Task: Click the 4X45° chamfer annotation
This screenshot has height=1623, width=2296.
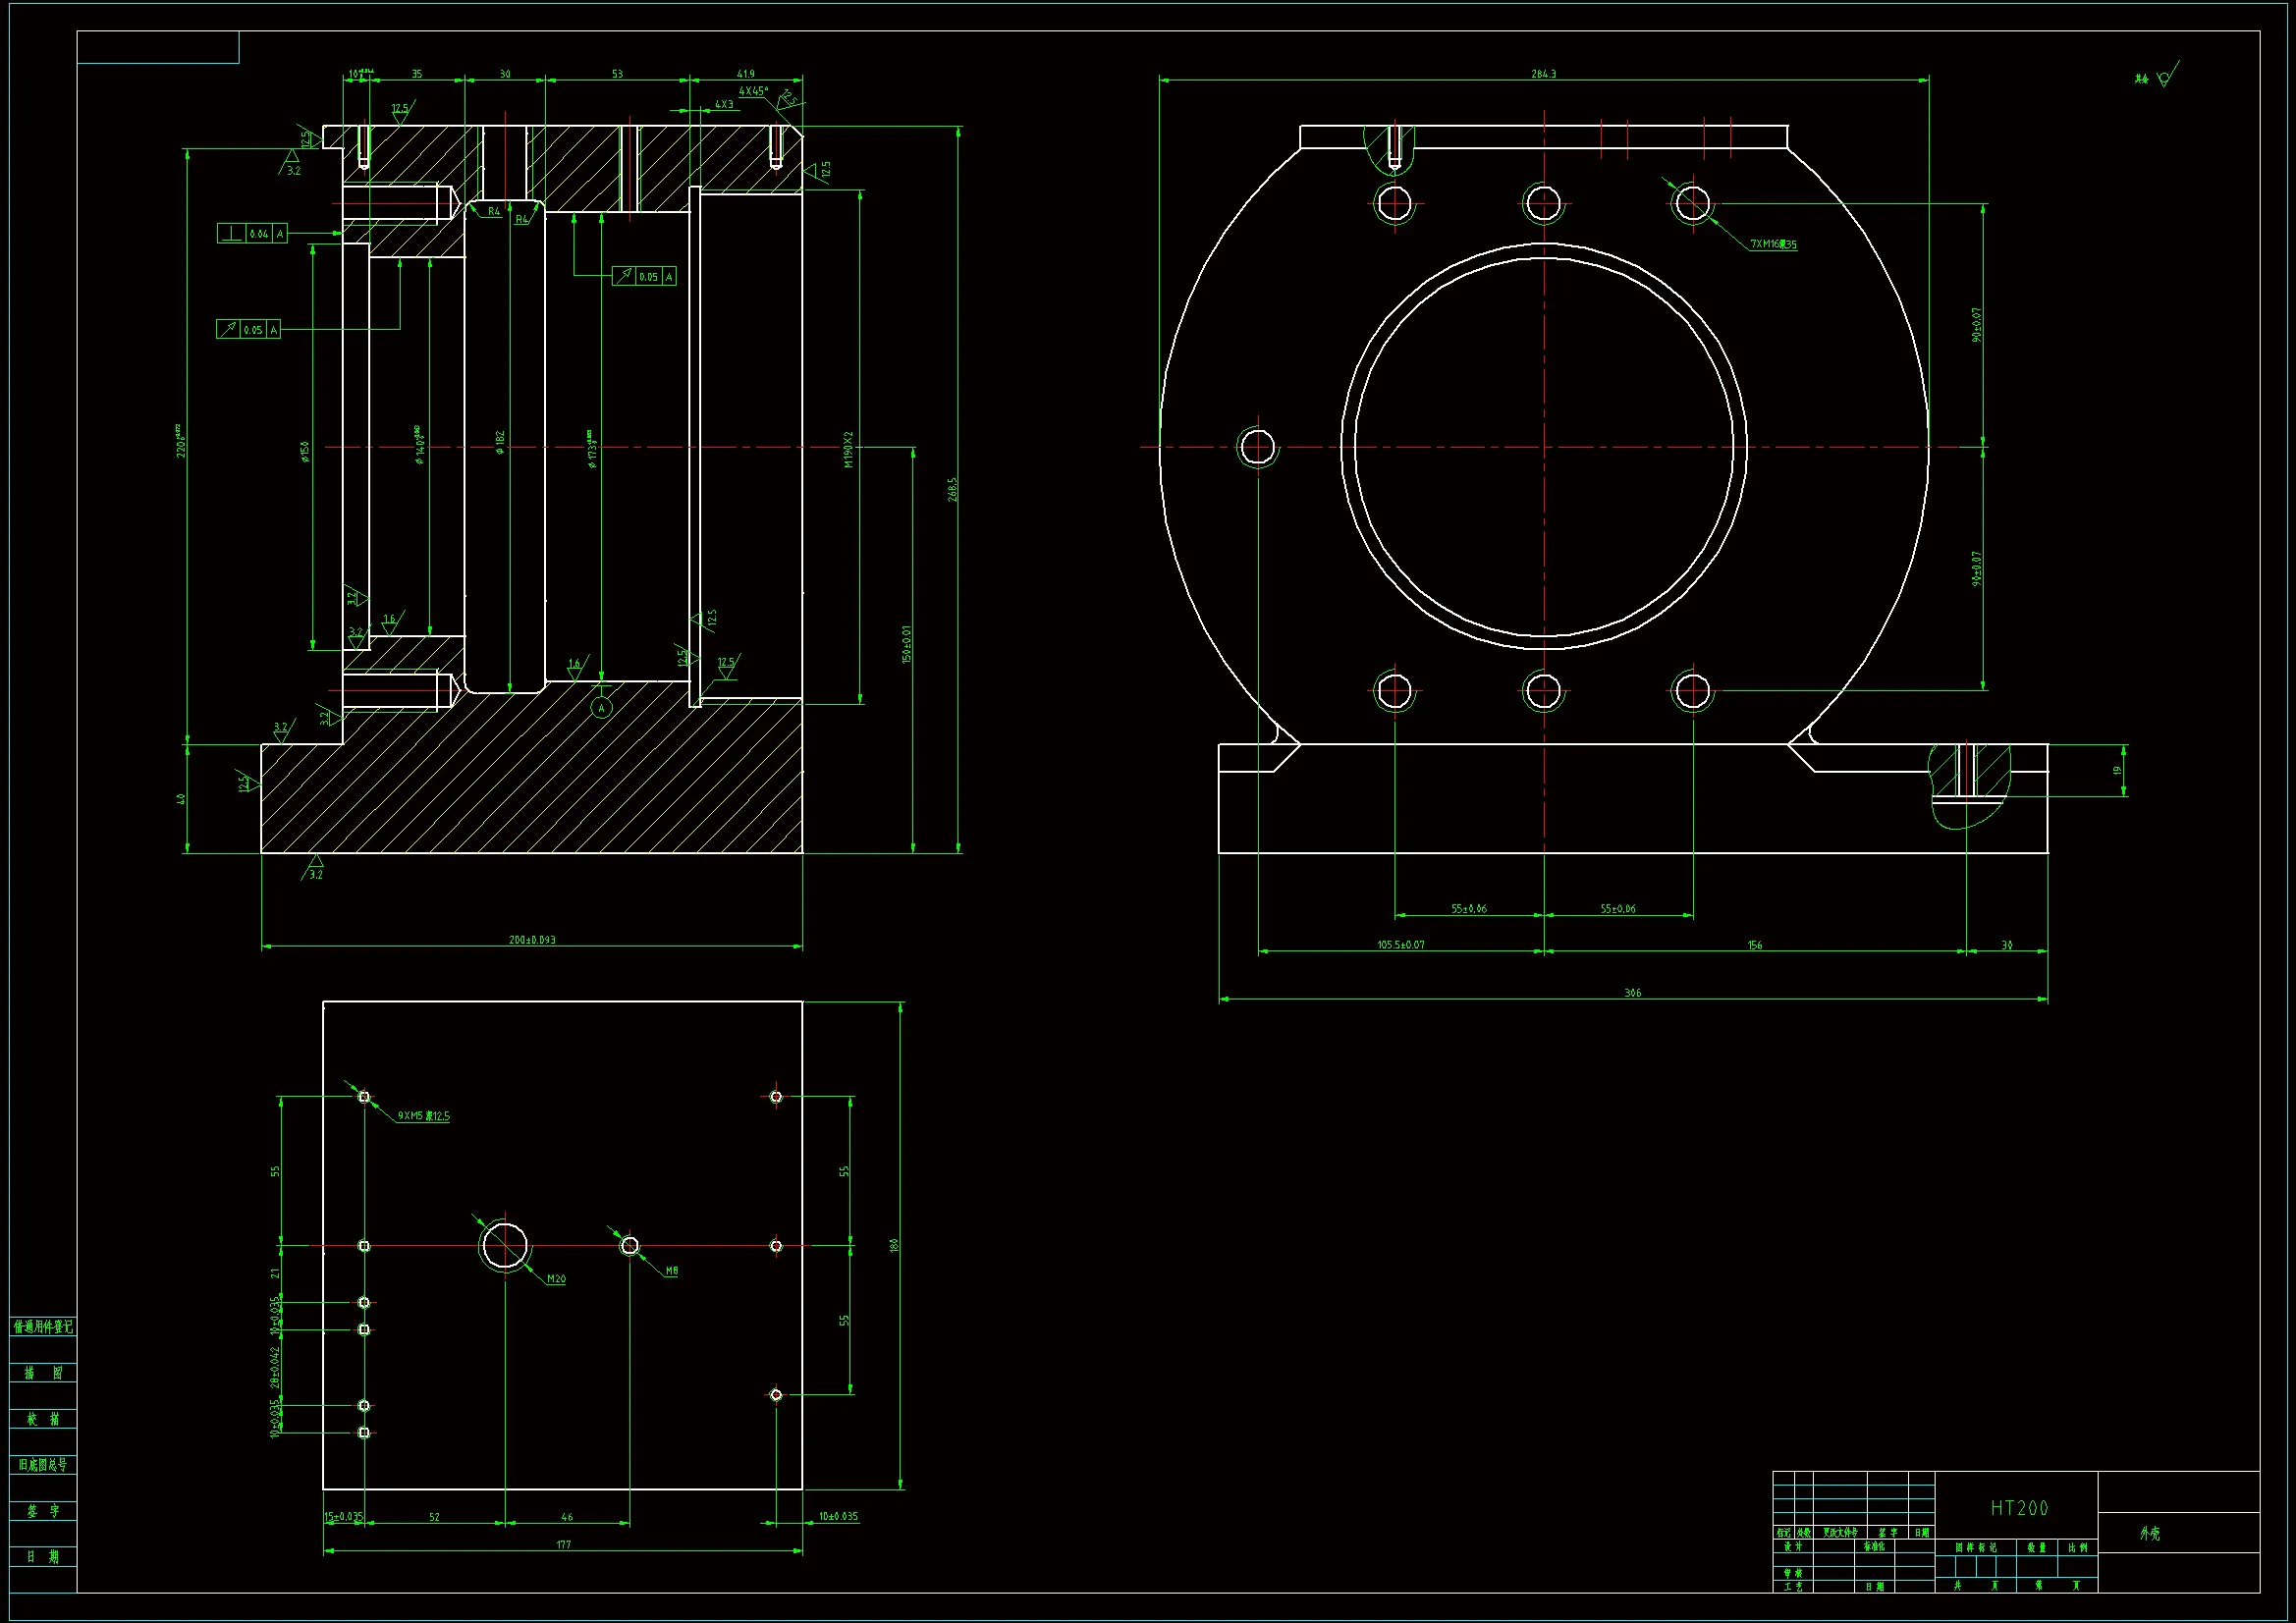Action: [753, 91]
